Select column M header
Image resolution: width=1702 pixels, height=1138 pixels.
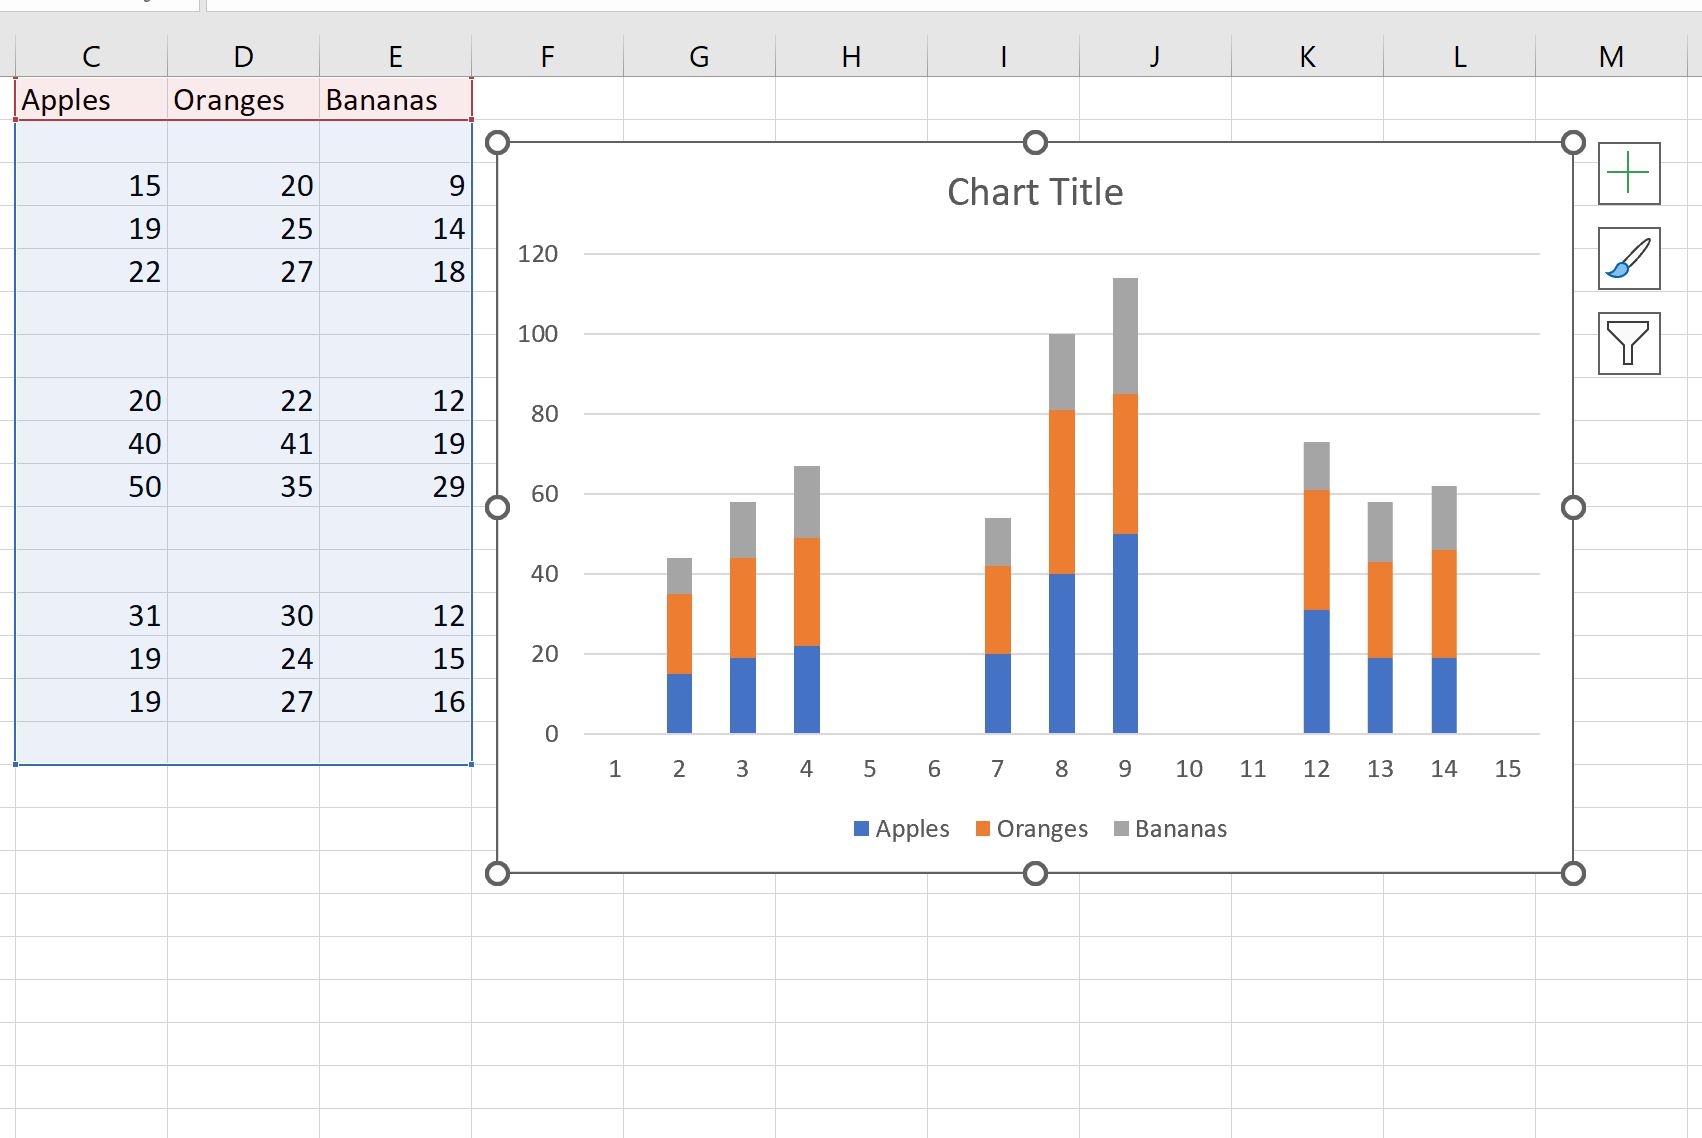1611,56
